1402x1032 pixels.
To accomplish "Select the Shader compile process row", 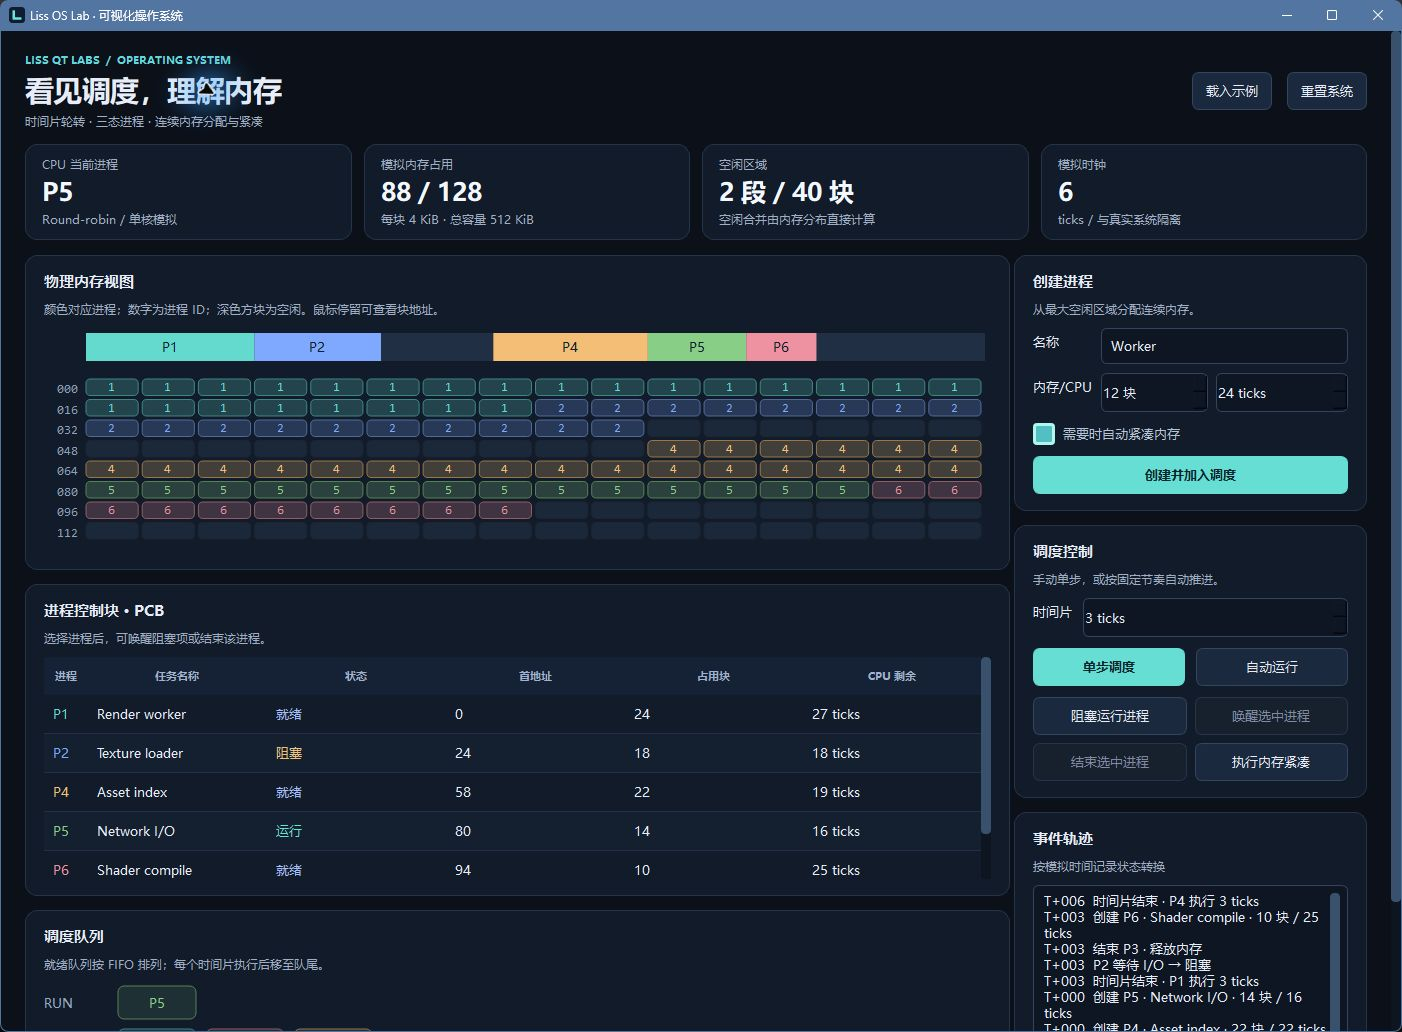I will click(x=511, y=868).
